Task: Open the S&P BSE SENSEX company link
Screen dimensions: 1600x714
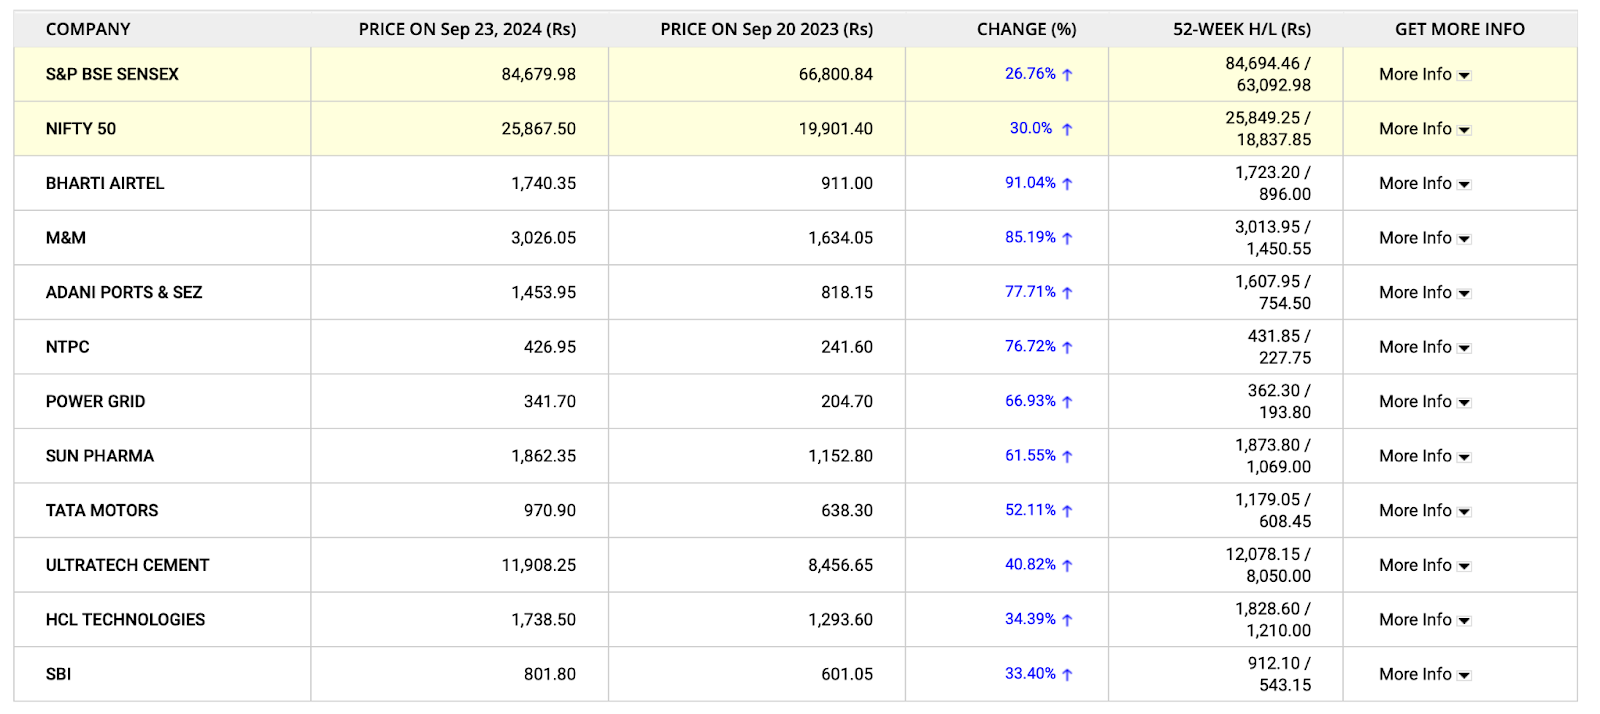Action: (x=112, y=74)
